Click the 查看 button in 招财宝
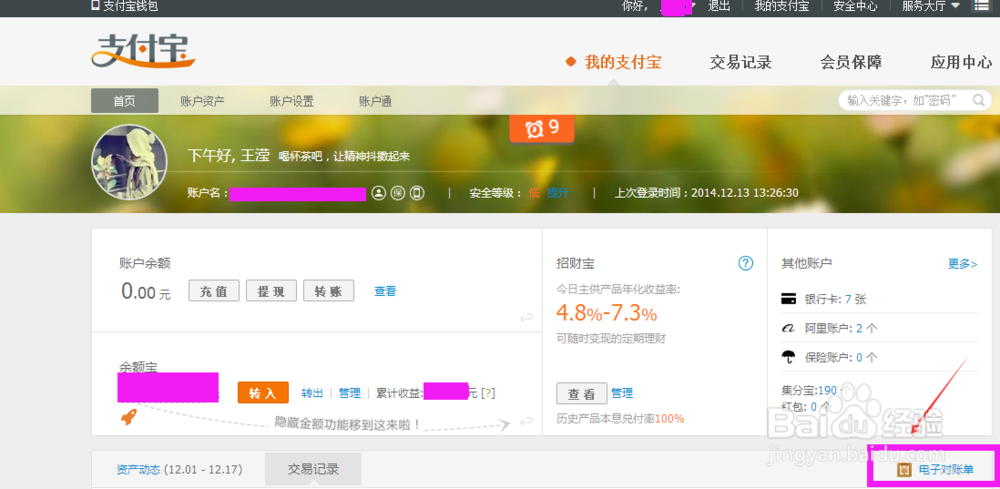This screenshot has width=1000, height=489. [582, 393]
